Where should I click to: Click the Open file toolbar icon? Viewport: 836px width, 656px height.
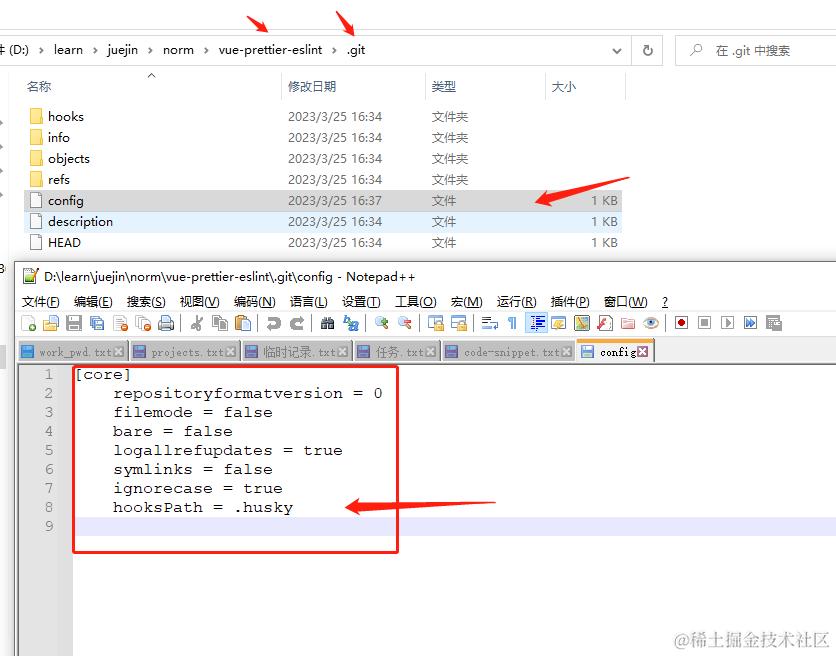click(x=51, y=323)
